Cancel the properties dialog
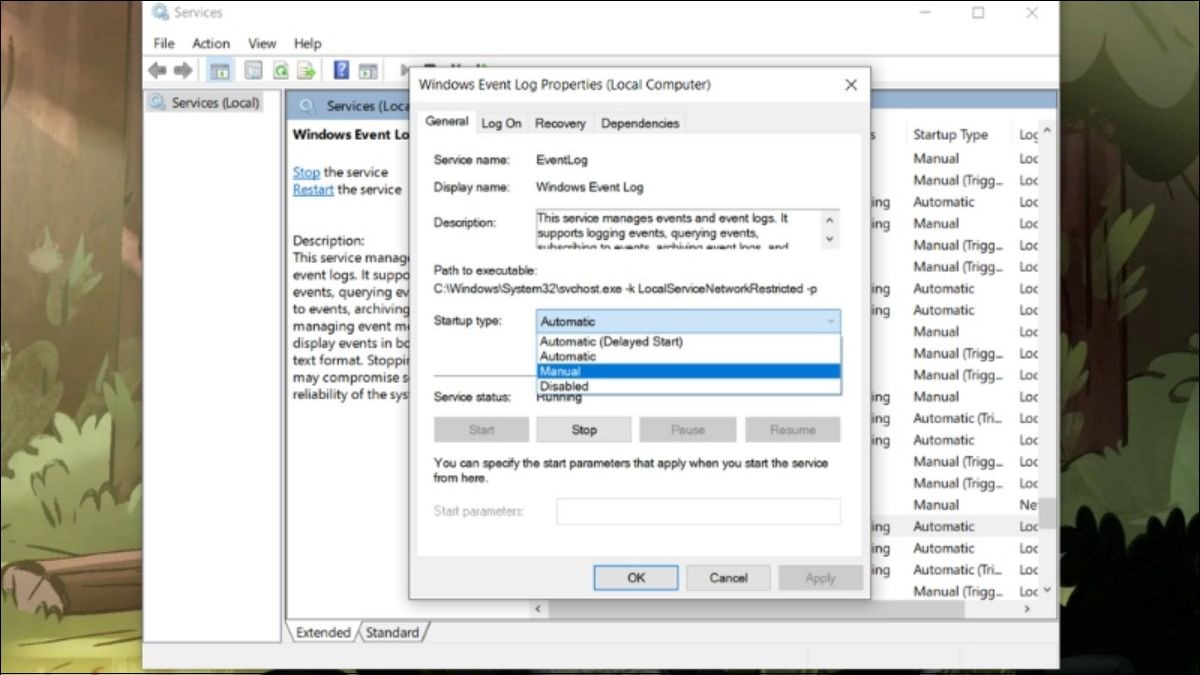 click(729, 577)
